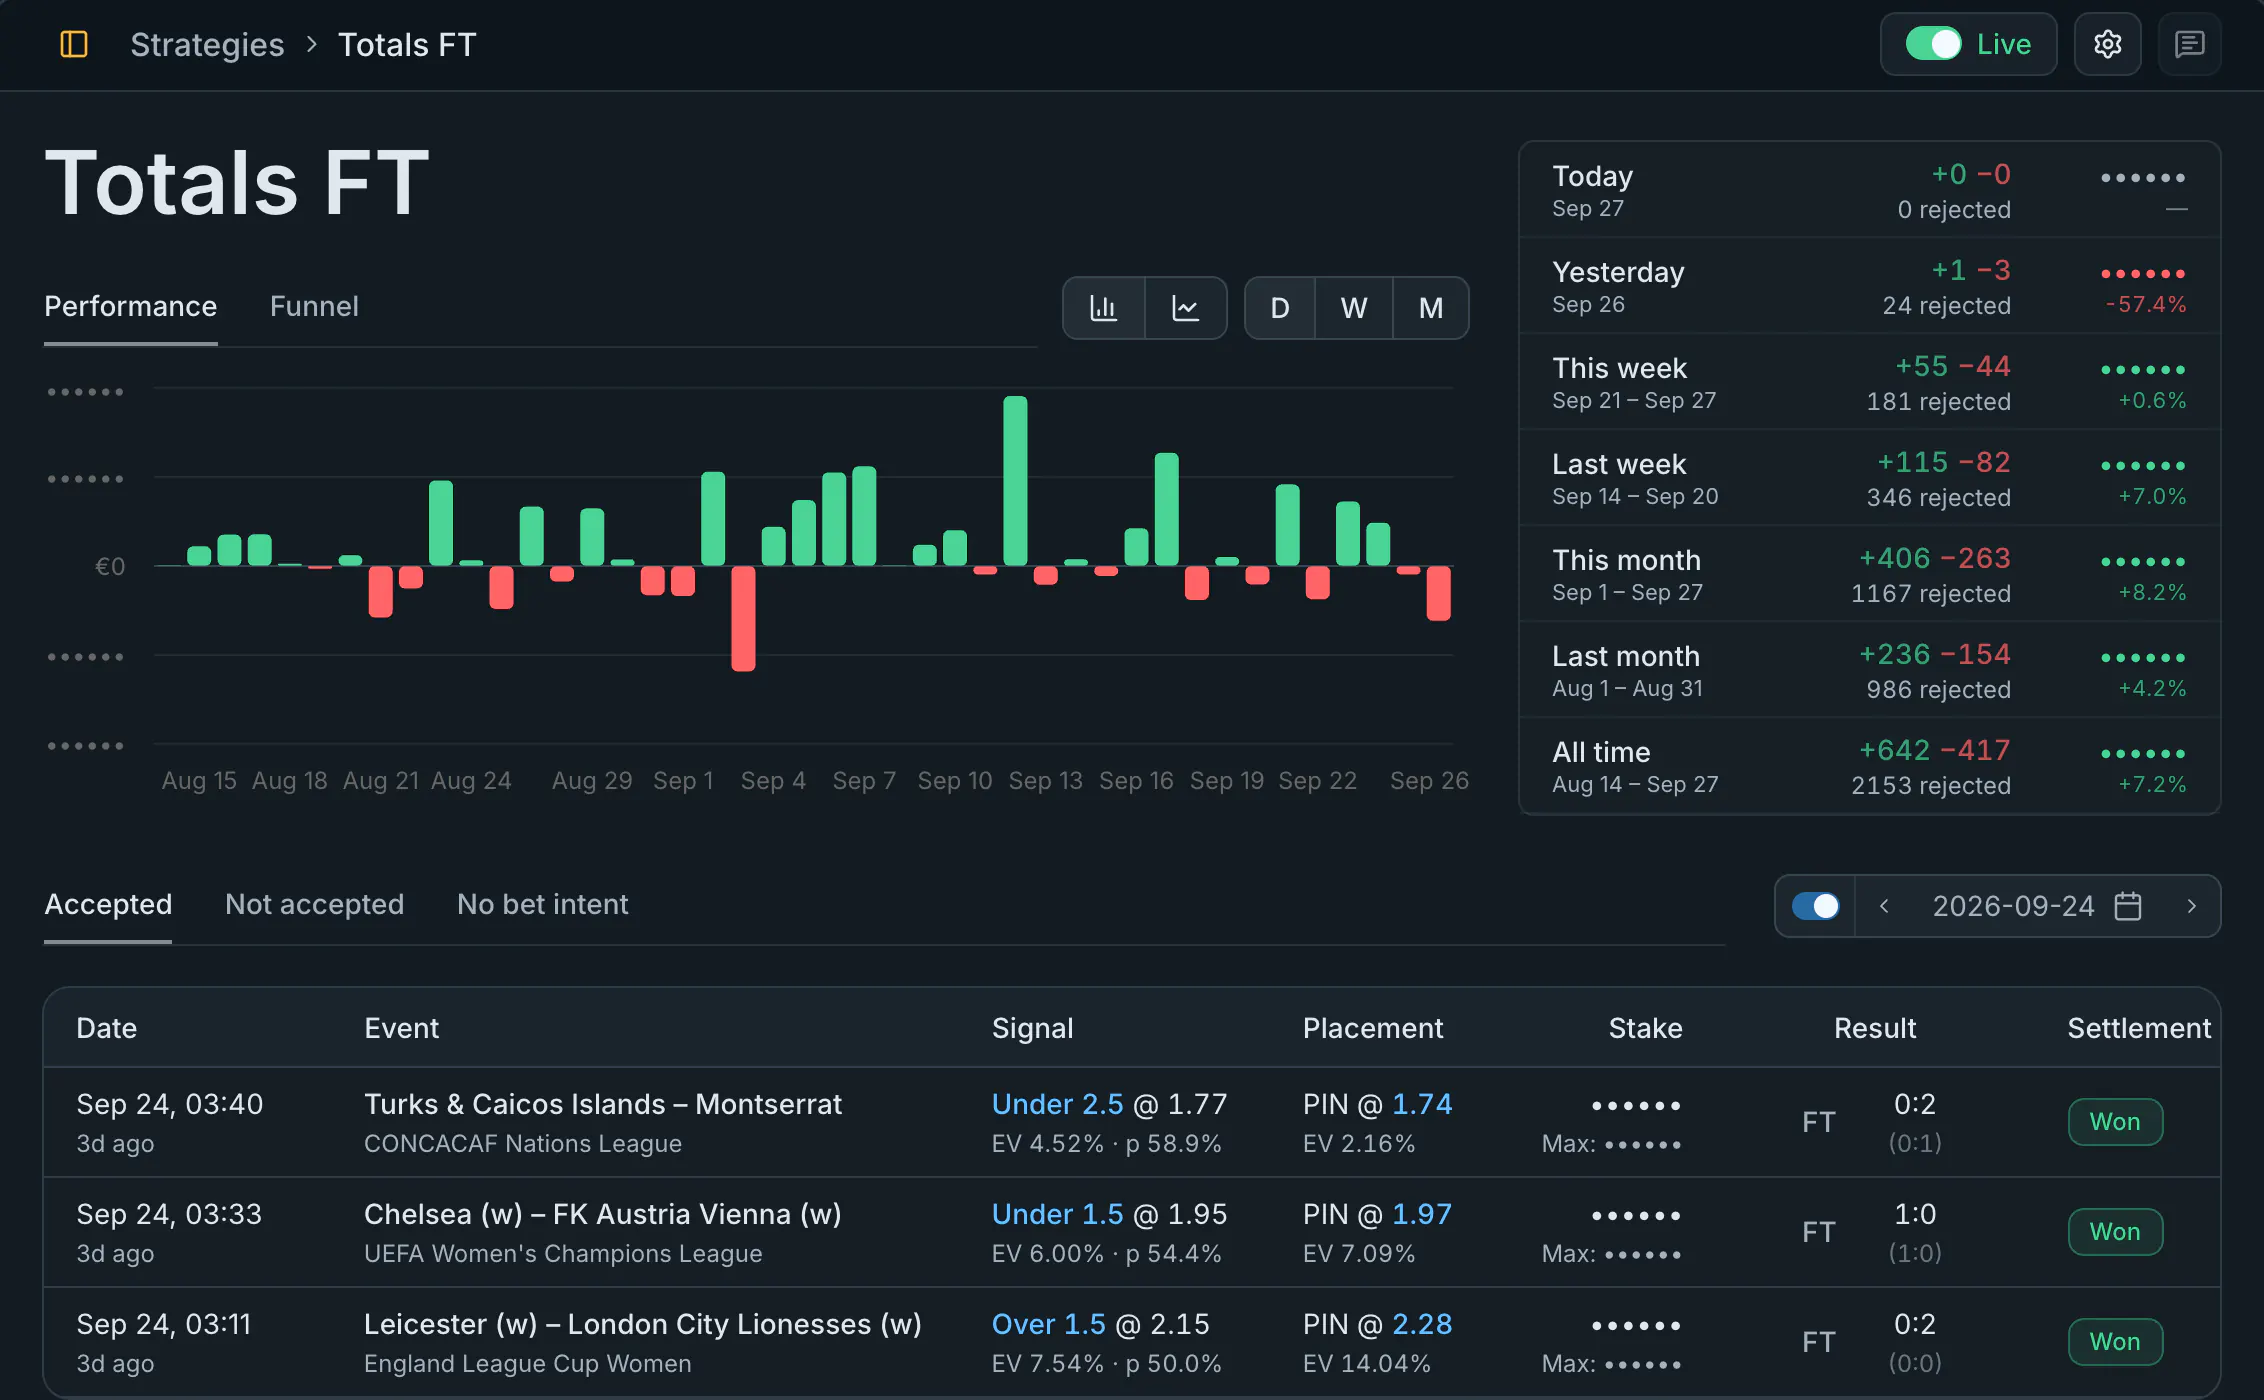Open Turks & Caicos Islands – Montserrat event
Image resolution: width=2264 pixels, height=1400 pixels.
(603, 1104)
